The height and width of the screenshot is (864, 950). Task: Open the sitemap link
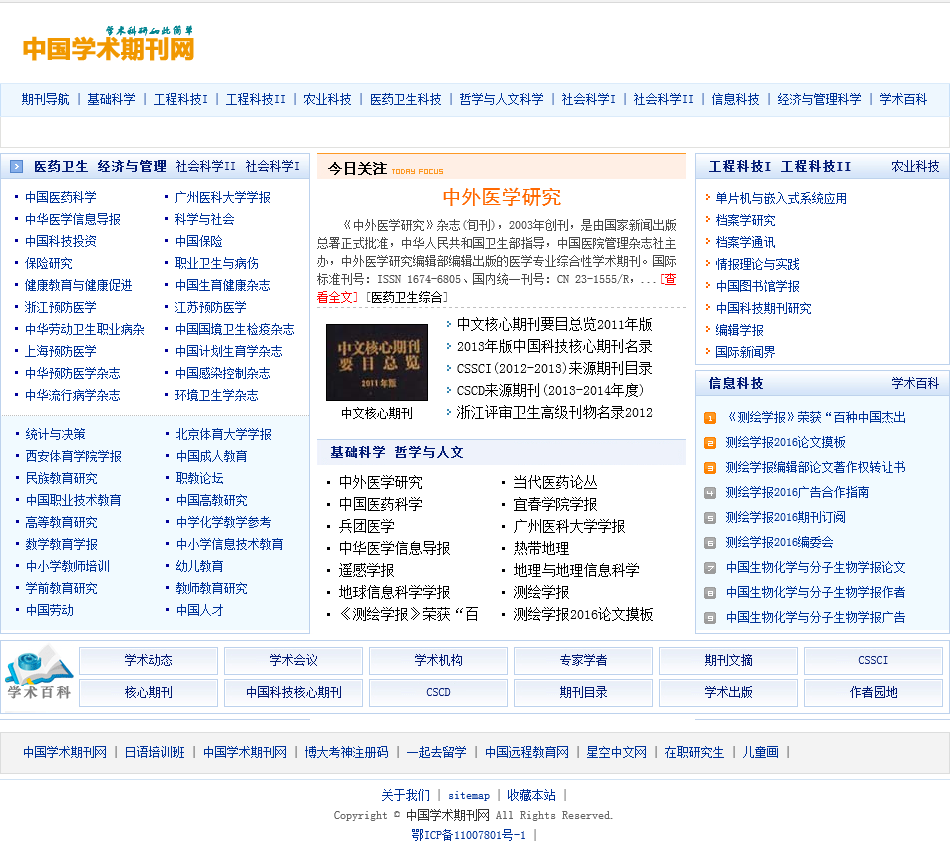(x=469, y=796)
